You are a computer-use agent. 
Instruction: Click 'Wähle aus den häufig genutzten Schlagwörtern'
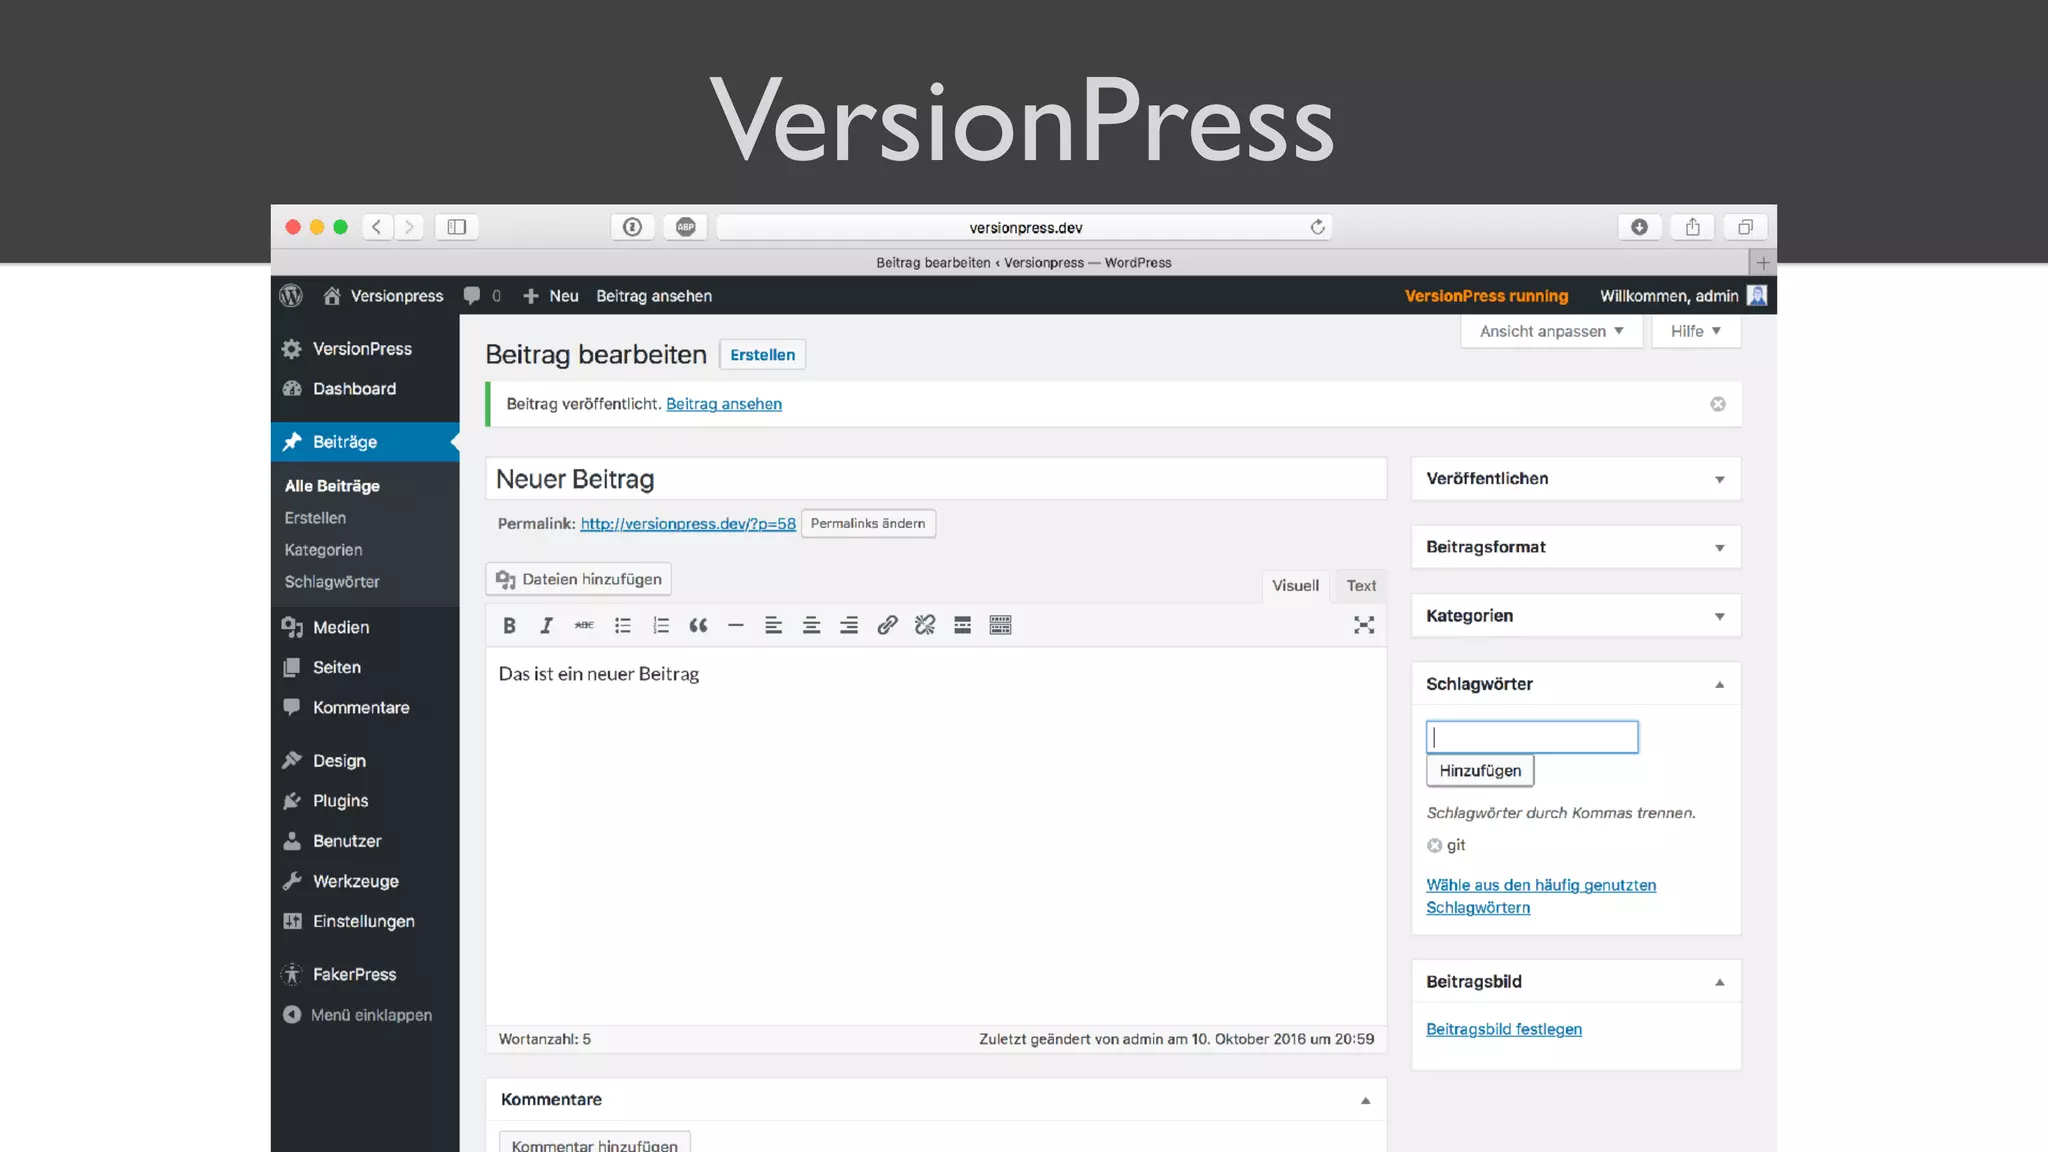click(1541, 896)
